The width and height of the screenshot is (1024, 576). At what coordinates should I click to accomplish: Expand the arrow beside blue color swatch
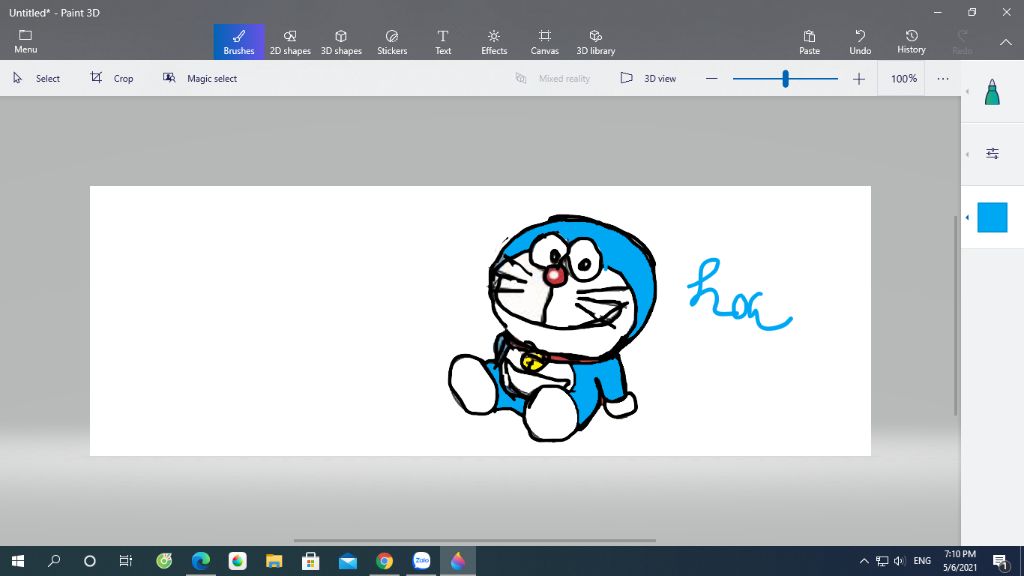point(967,217)
